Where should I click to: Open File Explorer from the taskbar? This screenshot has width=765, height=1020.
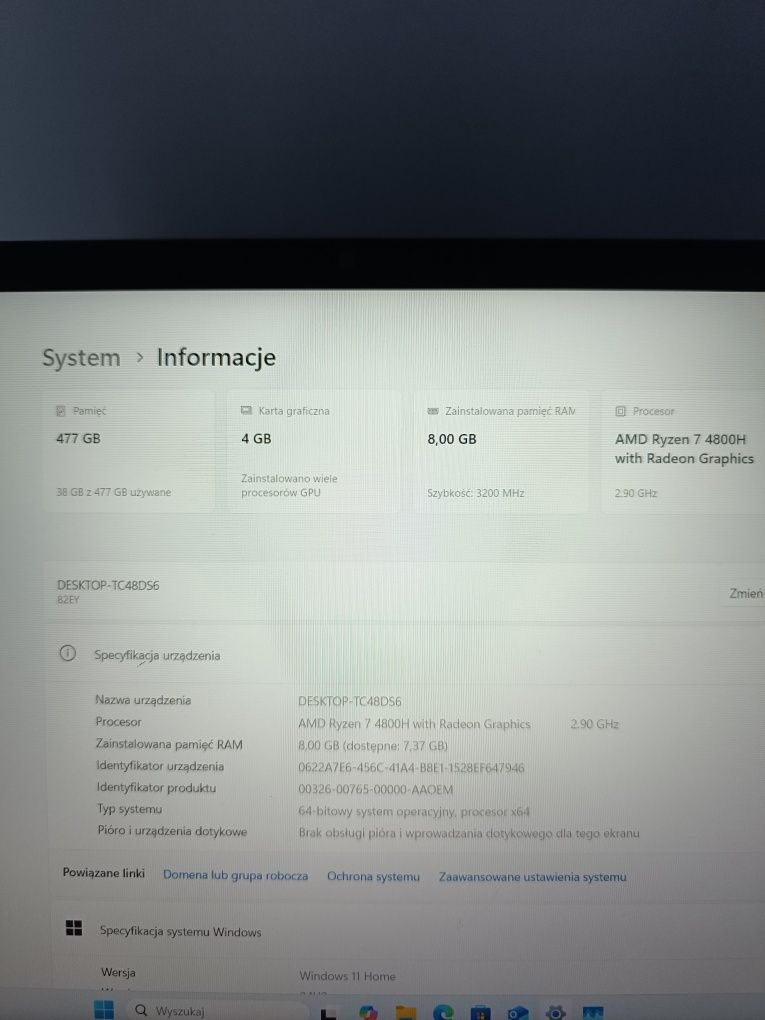405,1012
